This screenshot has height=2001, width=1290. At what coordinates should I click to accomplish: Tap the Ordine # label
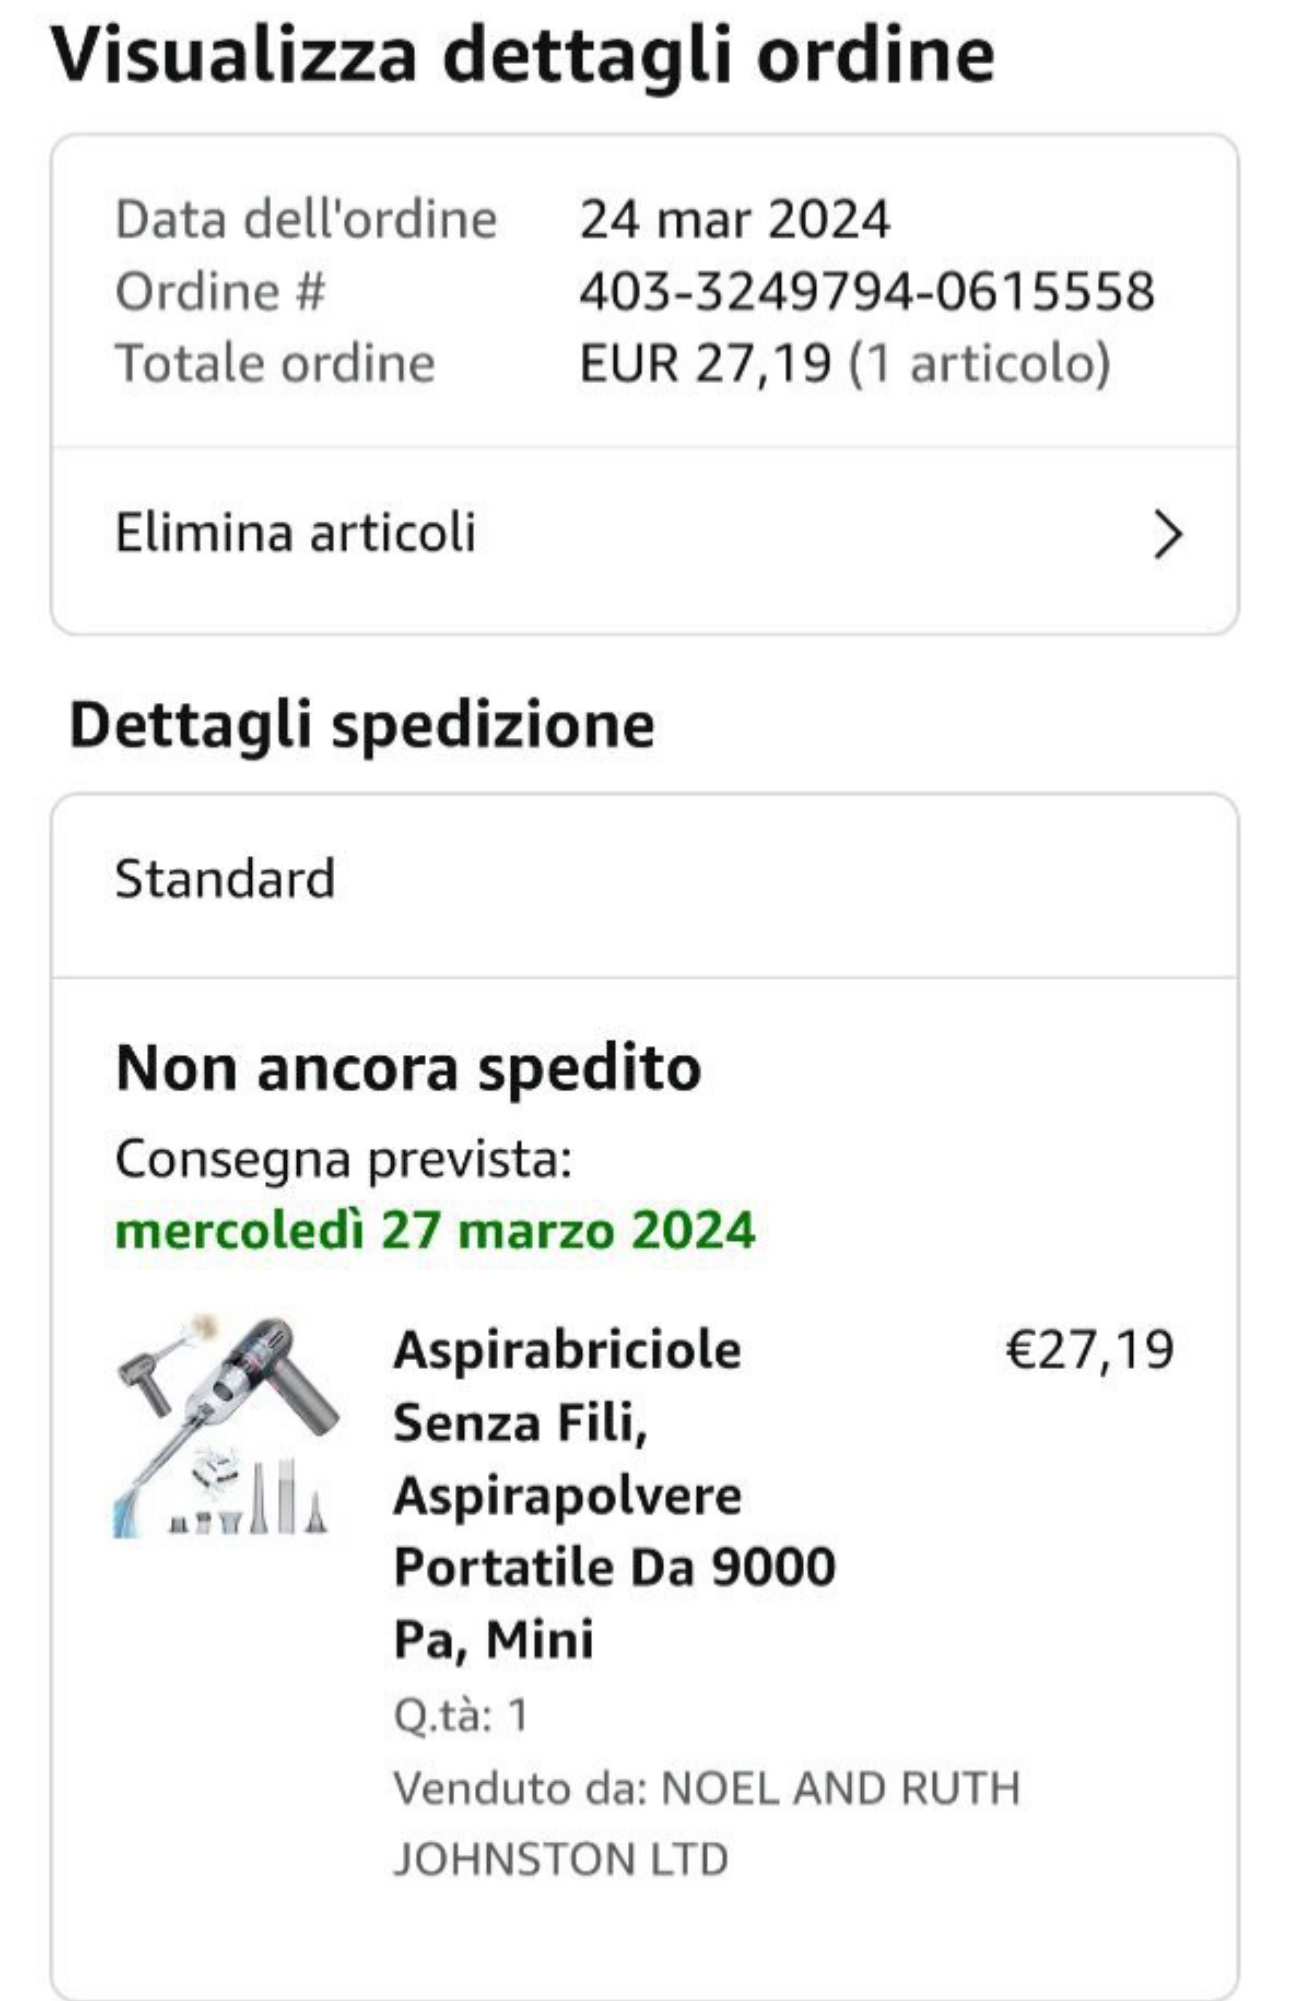220,292
